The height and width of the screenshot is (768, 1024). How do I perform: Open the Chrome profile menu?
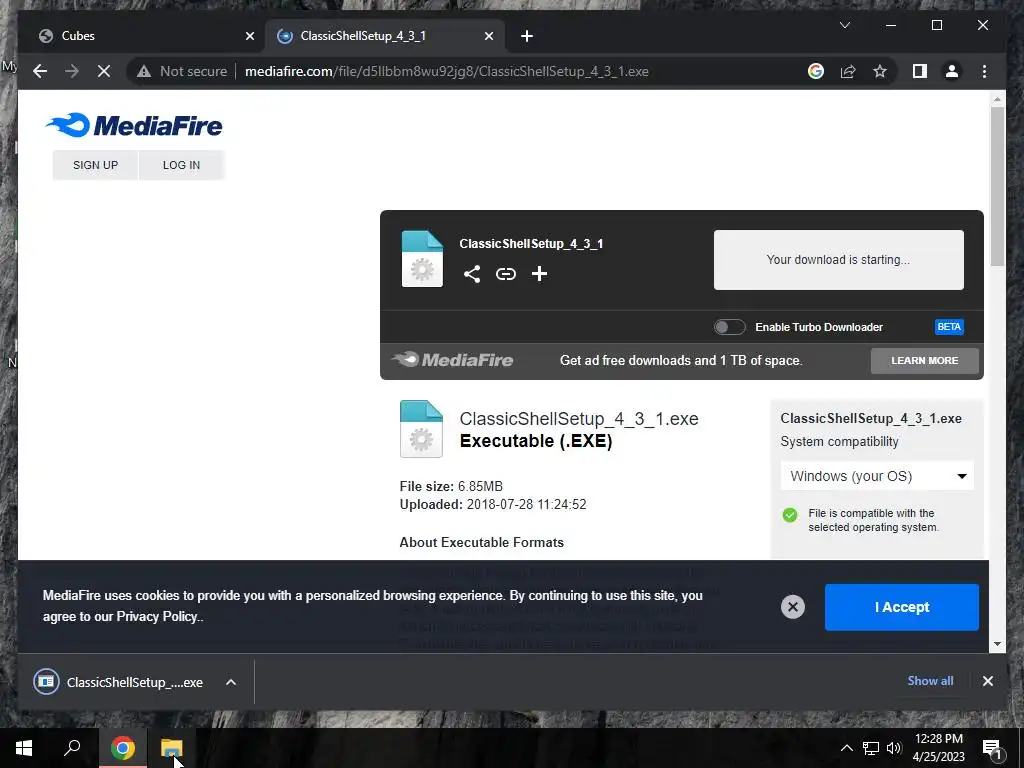952,71
